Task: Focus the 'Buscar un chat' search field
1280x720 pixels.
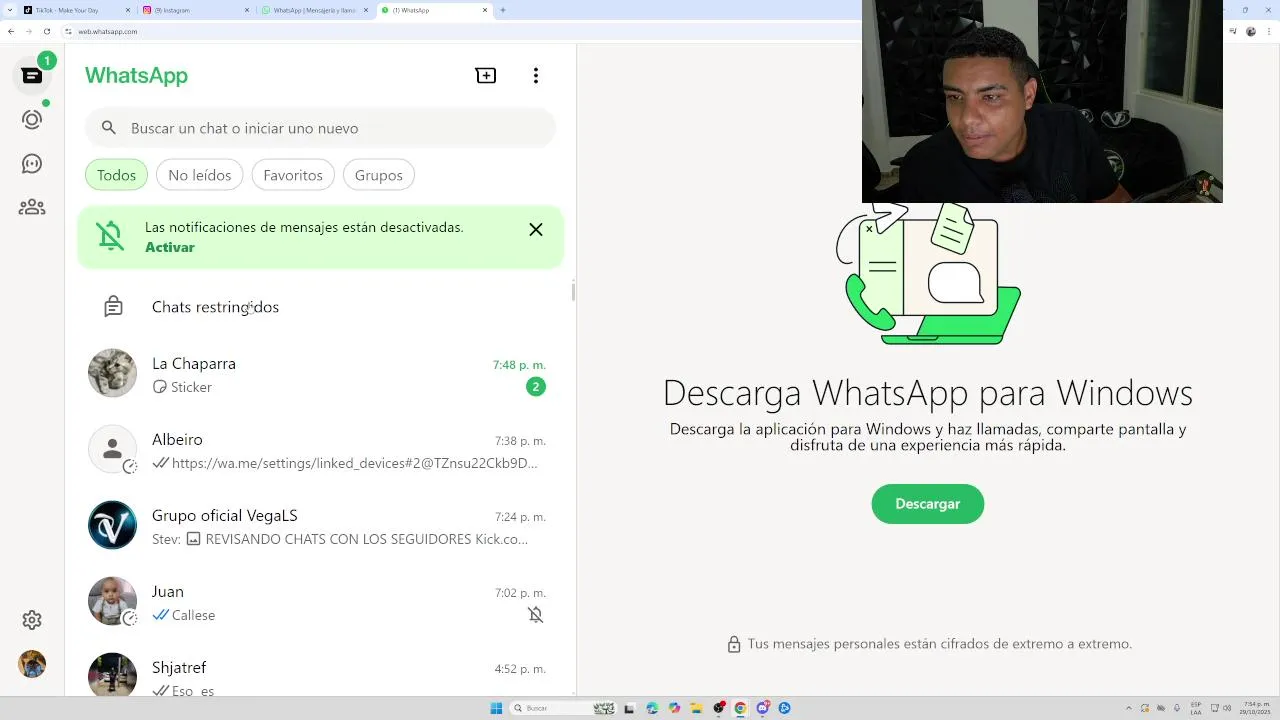Action: click(x=320, y=128)
